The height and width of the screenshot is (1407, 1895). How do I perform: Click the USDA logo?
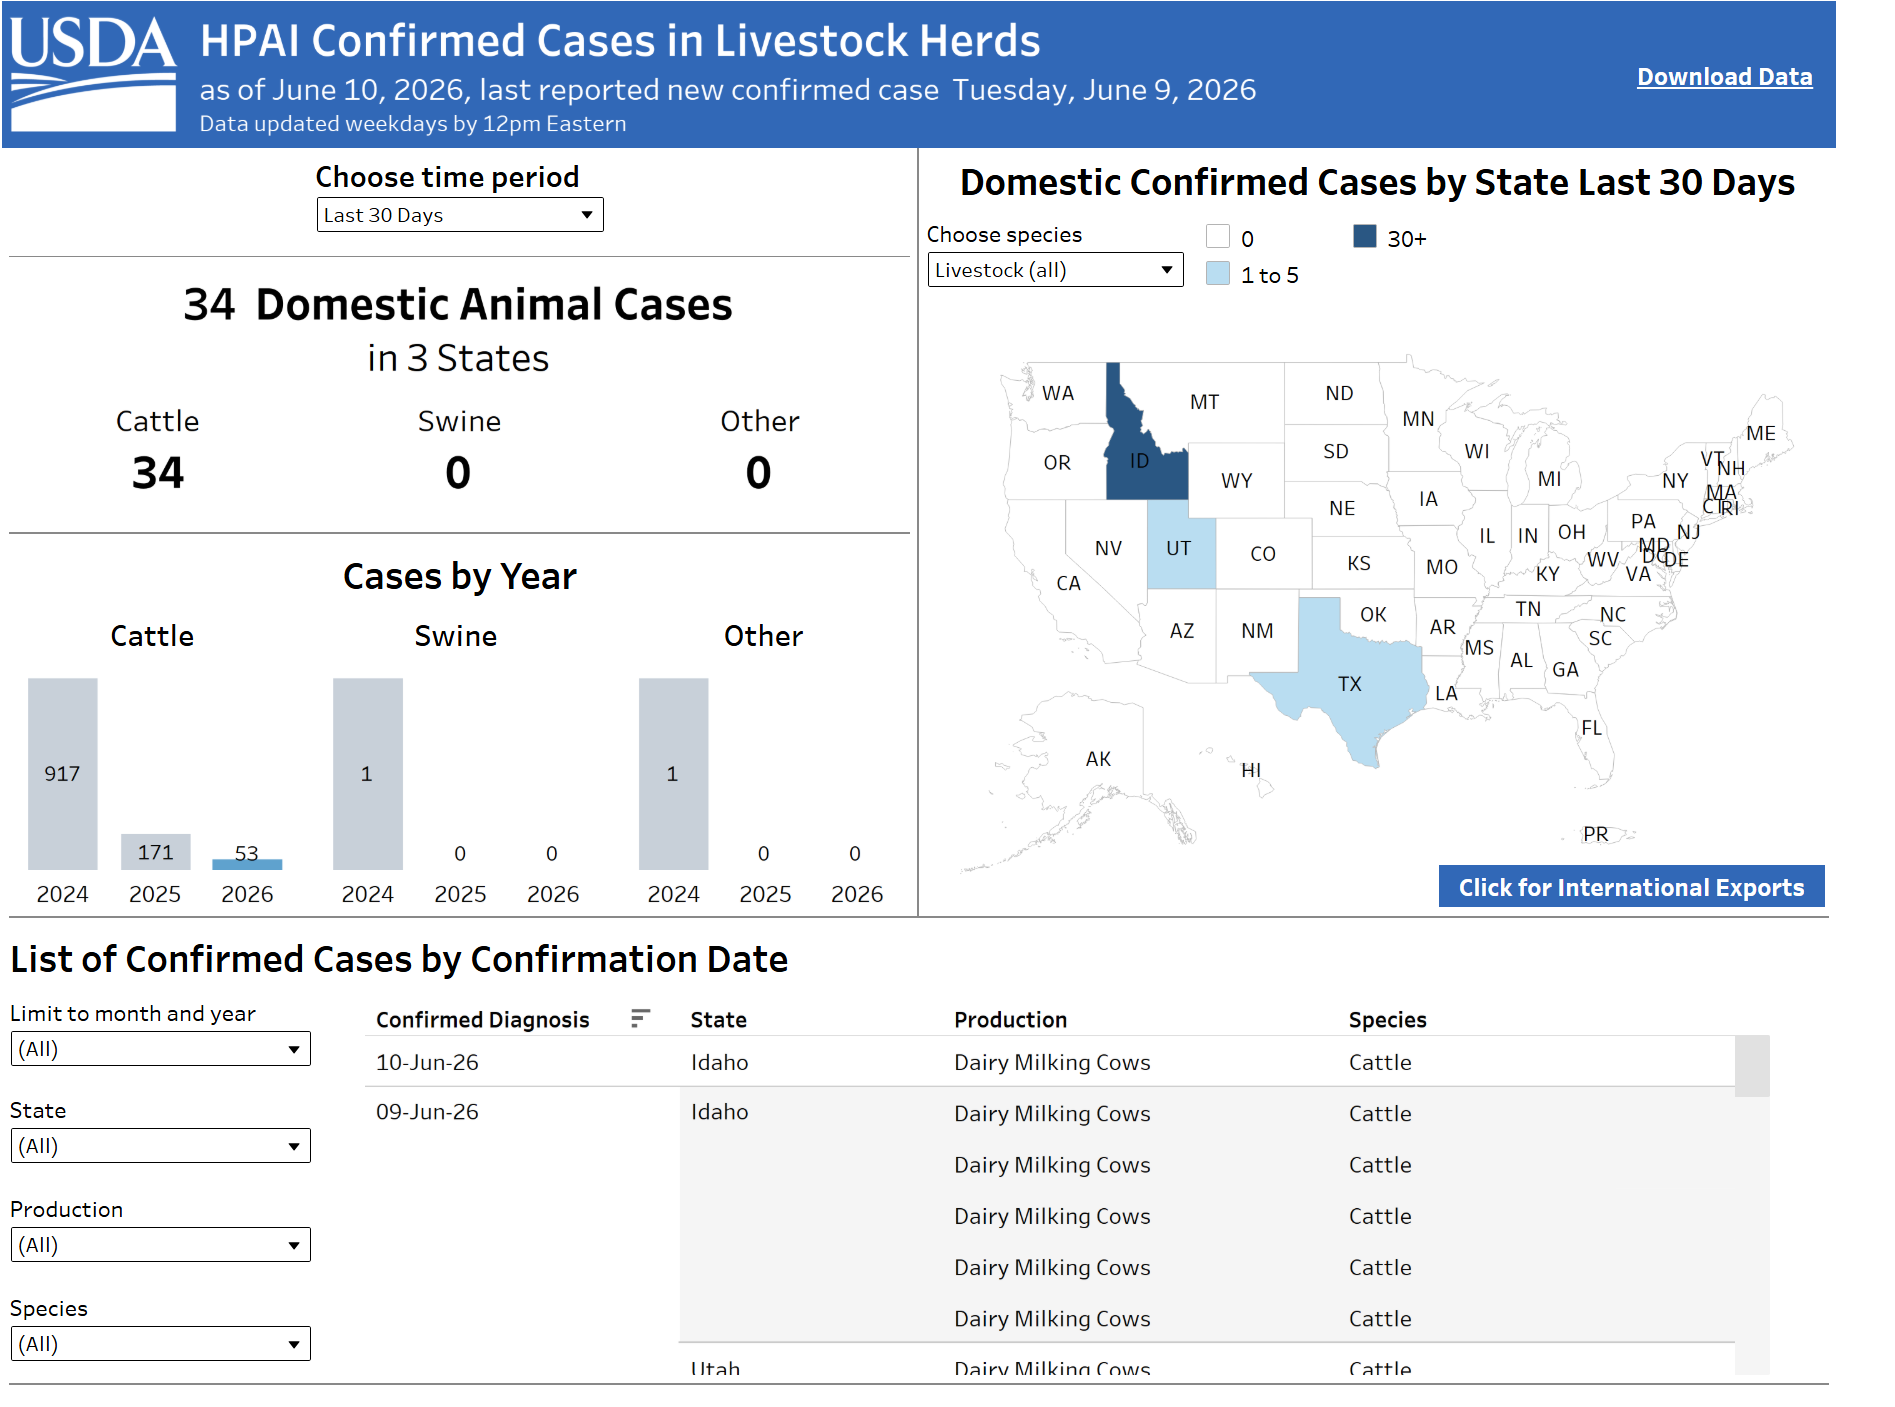pyautogui.click(x=93, y=74)
